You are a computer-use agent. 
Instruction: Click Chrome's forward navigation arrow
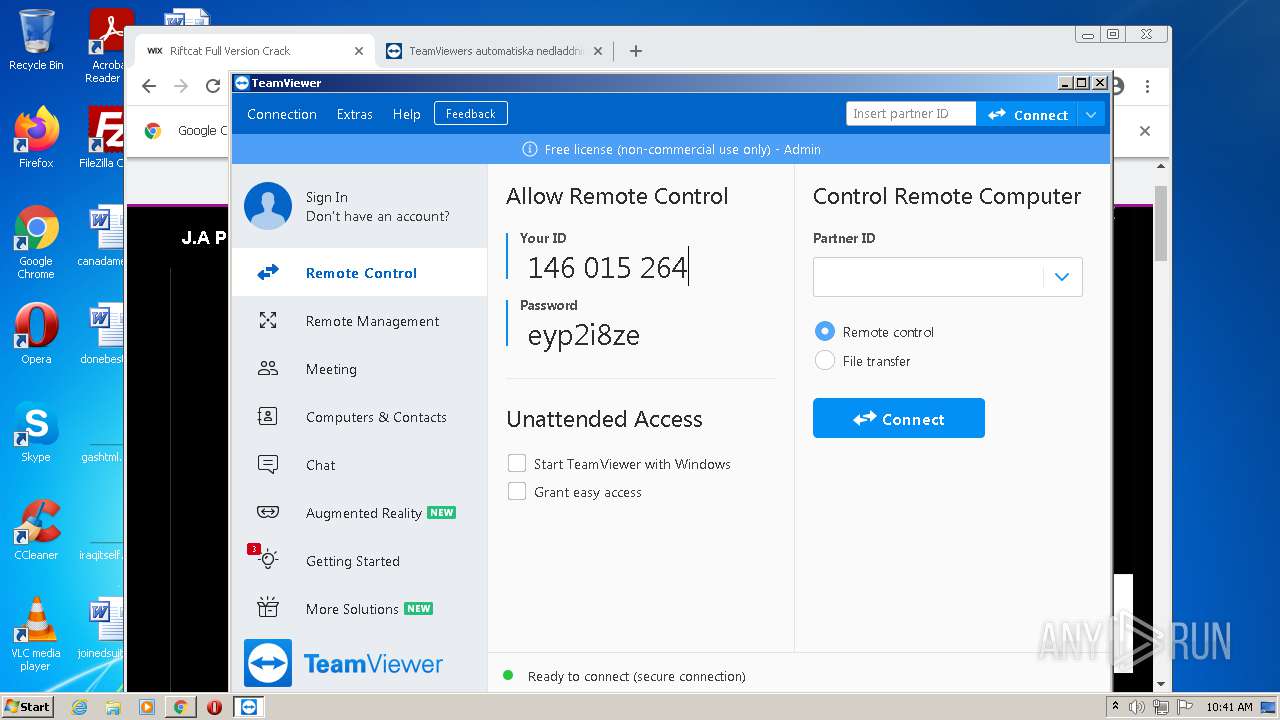pos(181,86)
